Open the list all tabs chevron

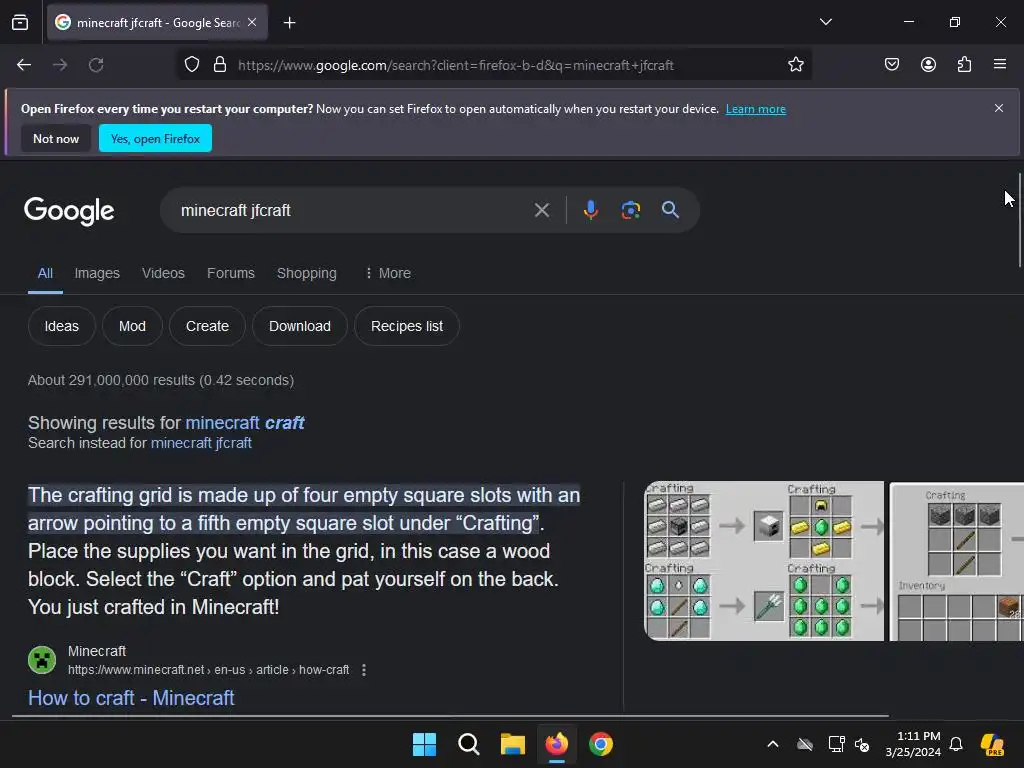click(x=825, y=22)
